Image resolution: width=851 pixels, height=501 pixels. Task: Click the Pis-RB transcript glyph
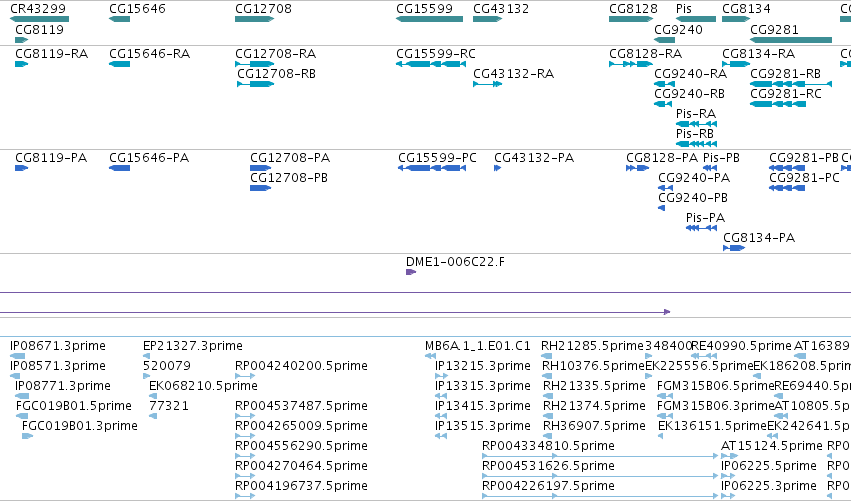point(696,144)
